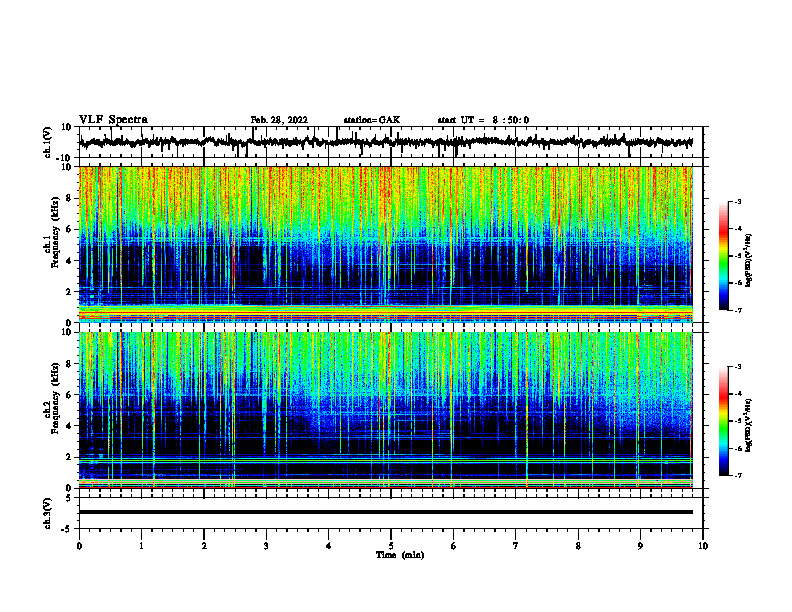This screenshot has height=612, width=792.
Task: Click the "4" kHz tick on ch.2 spectrogram axis
Action: tap(71, 426)
